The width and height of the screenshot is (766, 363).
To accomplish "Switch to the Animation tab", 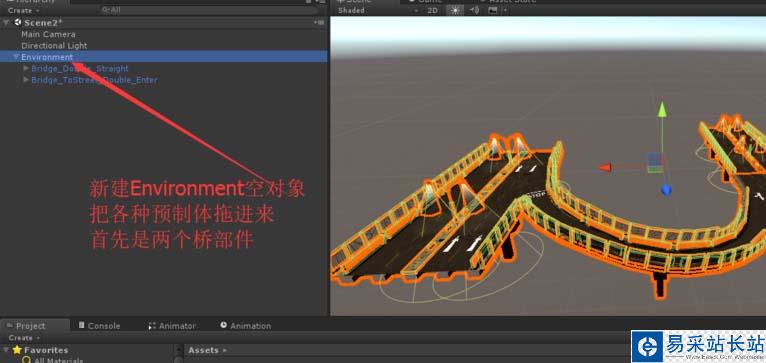I will [x=245, y=326].
